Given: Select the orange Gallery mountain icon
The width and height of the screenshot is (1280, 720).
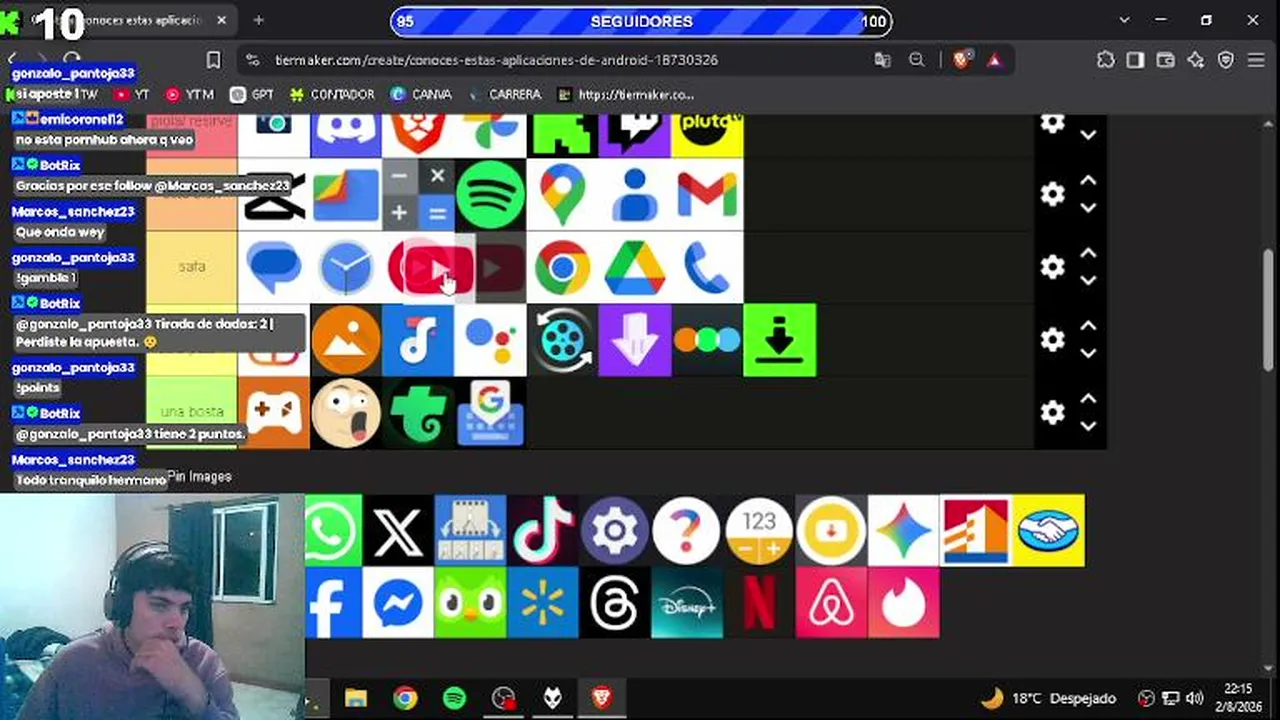Looking at the screenshot, I should pyautogui.click(x=346, y=340).
